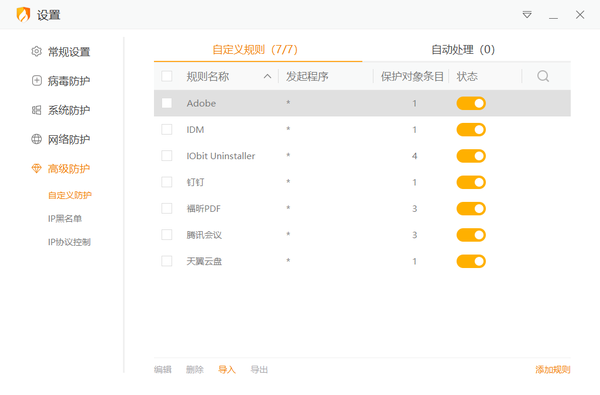This screenshot has width=600, height=395.
Task: Select the 福昕PDF rule name
Action: [204, 209]
